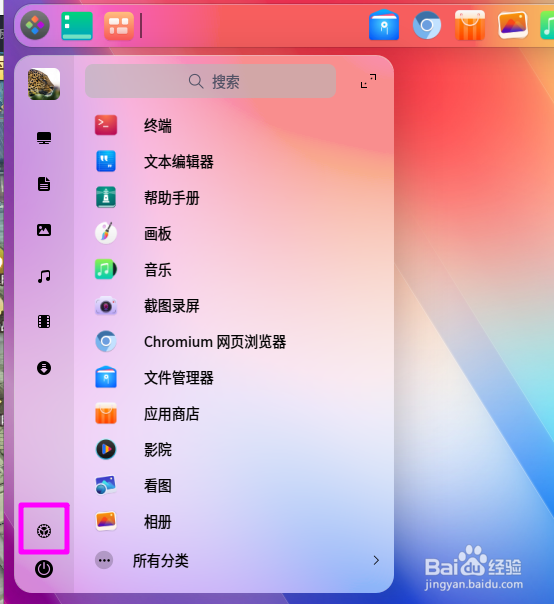
Task: Open the Pictures sidebar shortcut
Action: pos(44,230)
